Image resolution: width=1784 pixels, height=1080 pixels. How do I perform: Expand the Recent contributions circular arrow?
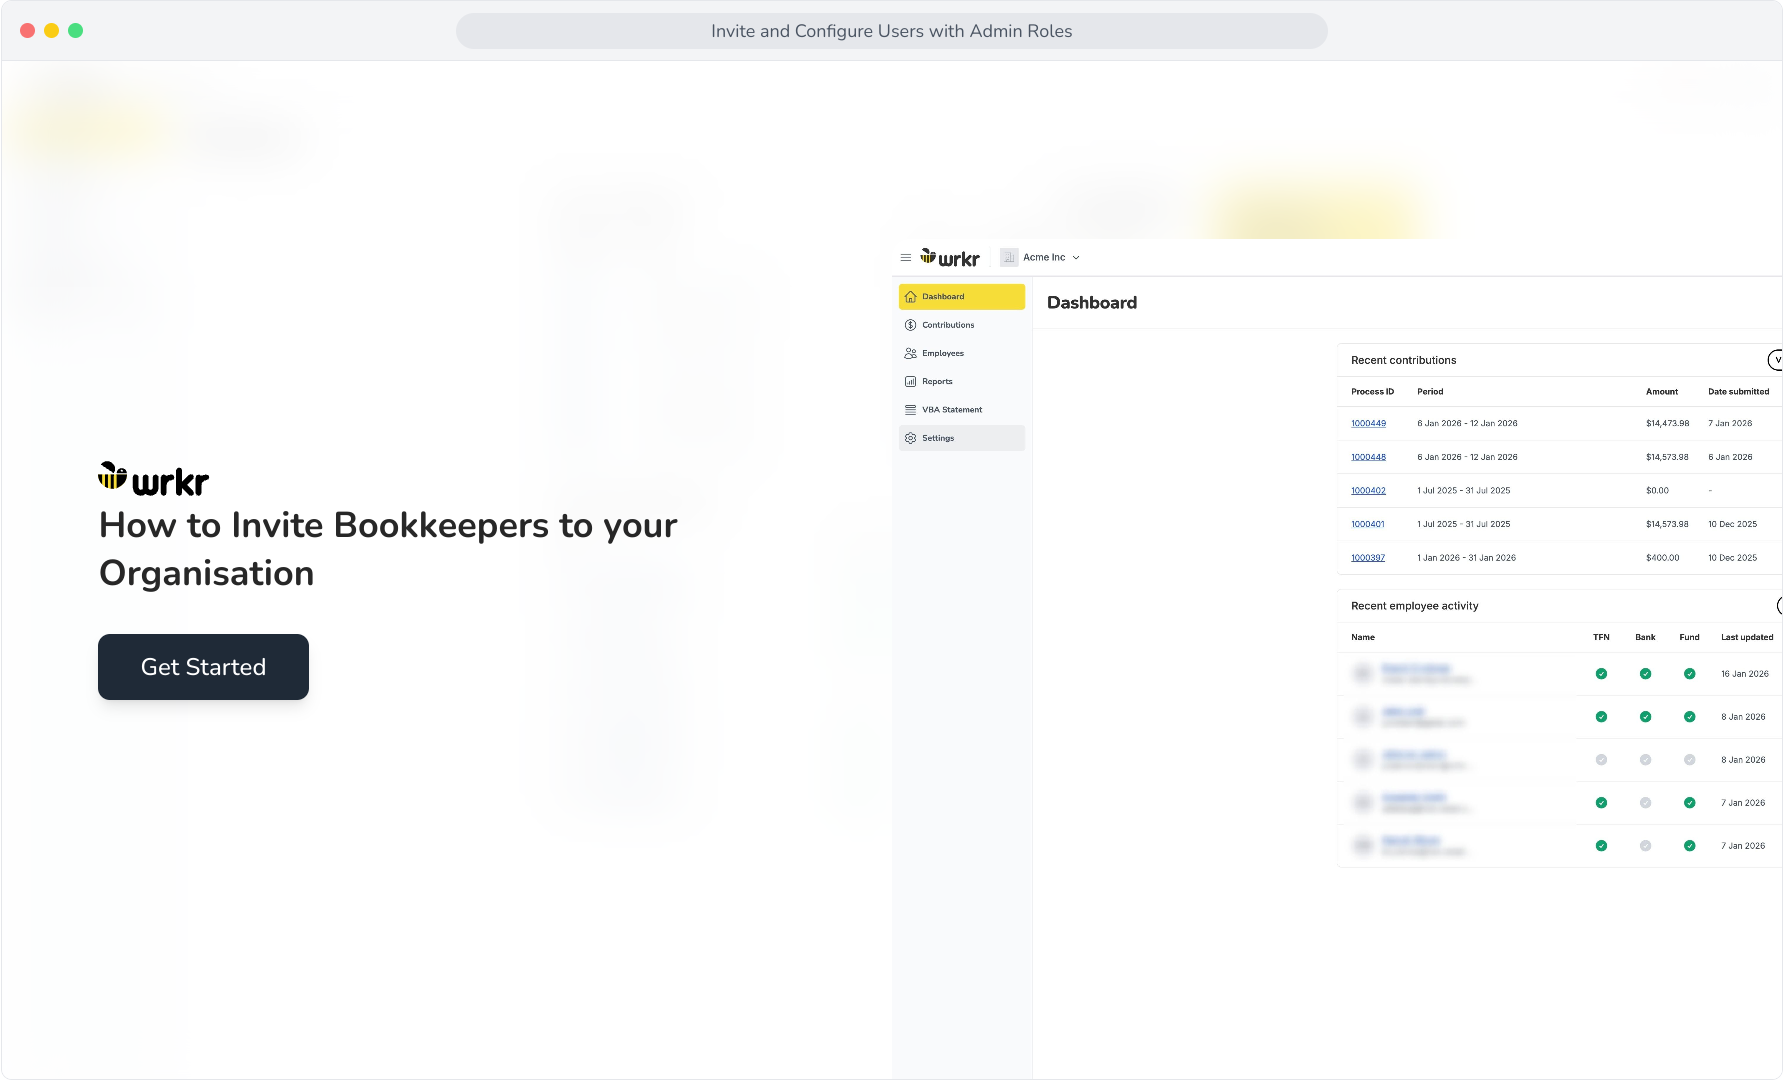tap(1776, 360)
